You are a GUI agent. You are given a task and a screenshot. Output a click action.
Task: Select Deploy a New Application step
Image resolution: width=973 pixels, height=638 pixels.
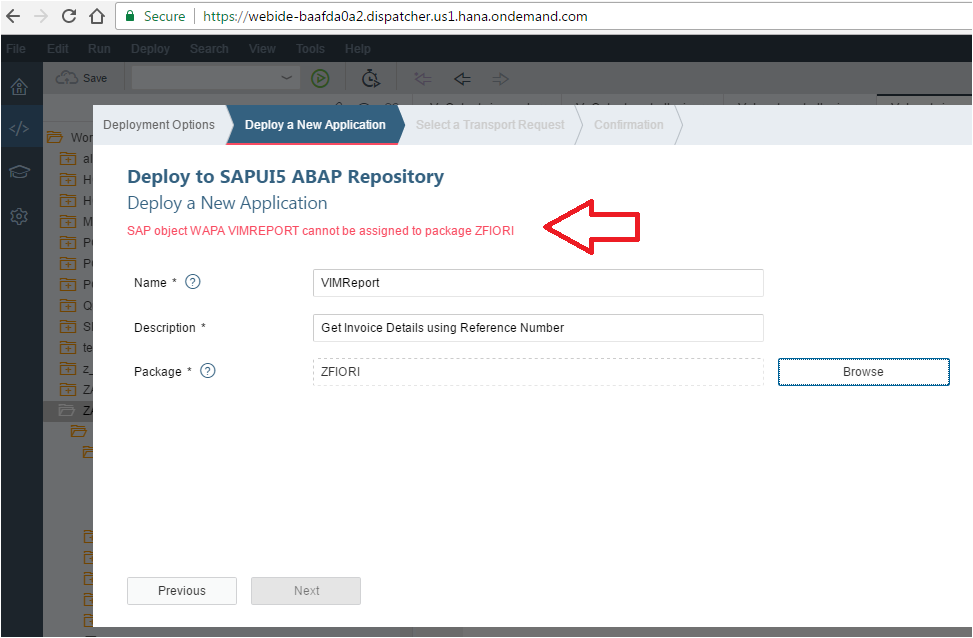315,125
